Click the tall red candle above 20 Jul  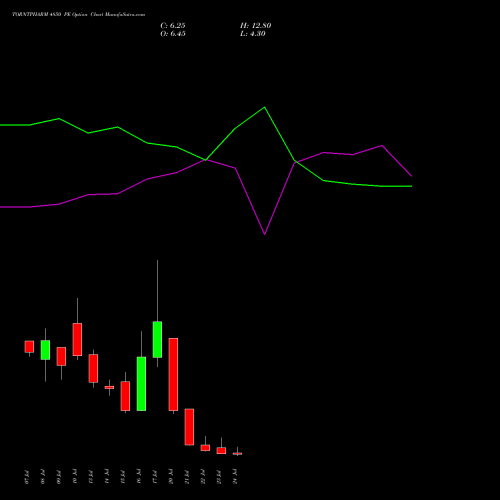(173, 374)
